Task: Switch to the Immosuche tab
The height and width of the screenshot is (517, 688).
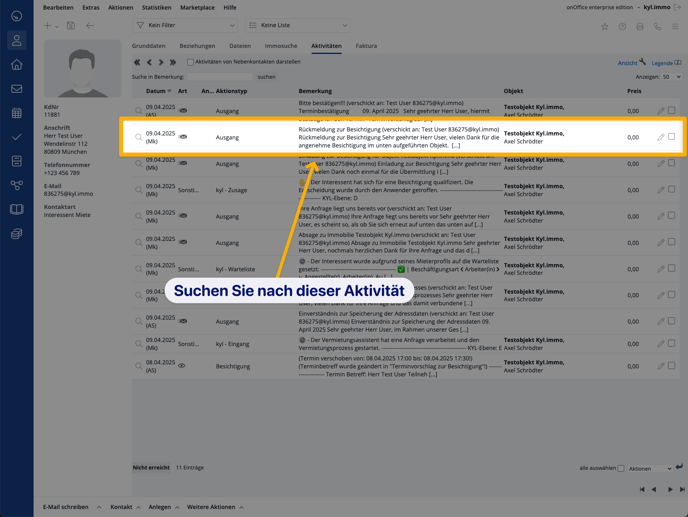Action: tap(281, 46)
